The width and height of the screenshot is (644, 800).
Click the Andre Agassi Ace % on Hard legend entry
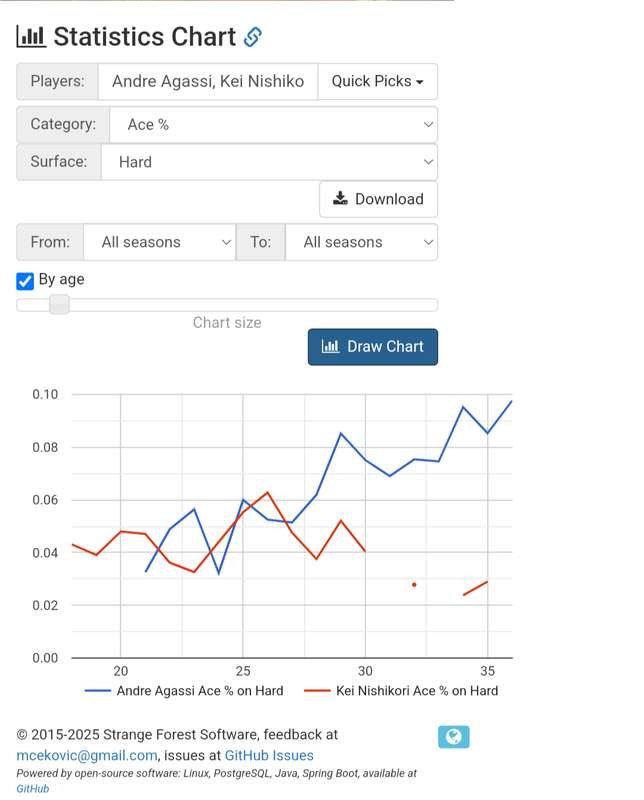[184, 691]
